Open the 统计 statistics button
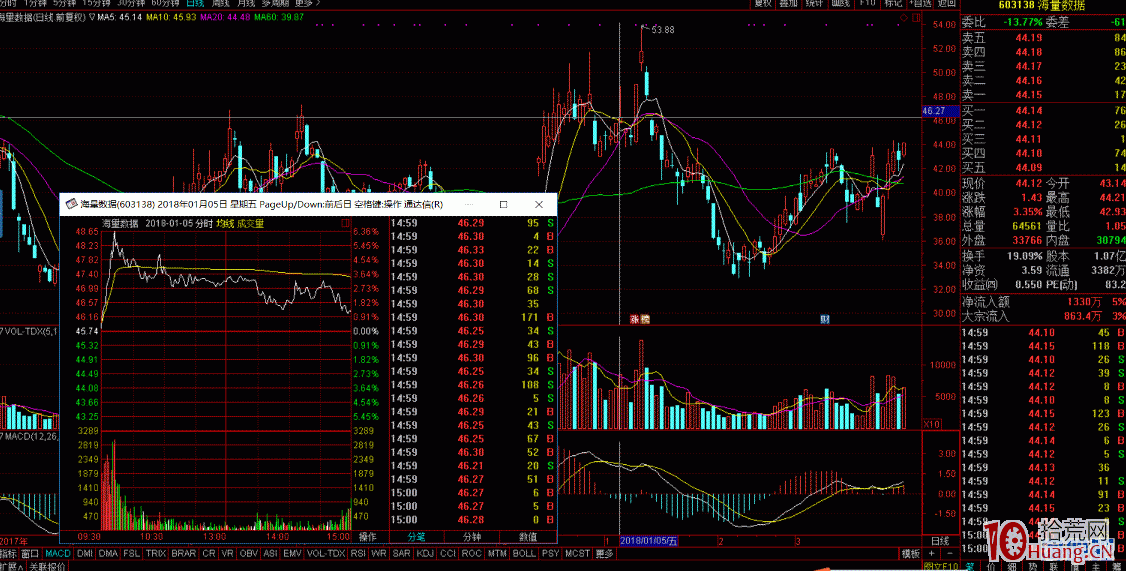Viewport: 1126px width, 571px height. coord(814,4)
